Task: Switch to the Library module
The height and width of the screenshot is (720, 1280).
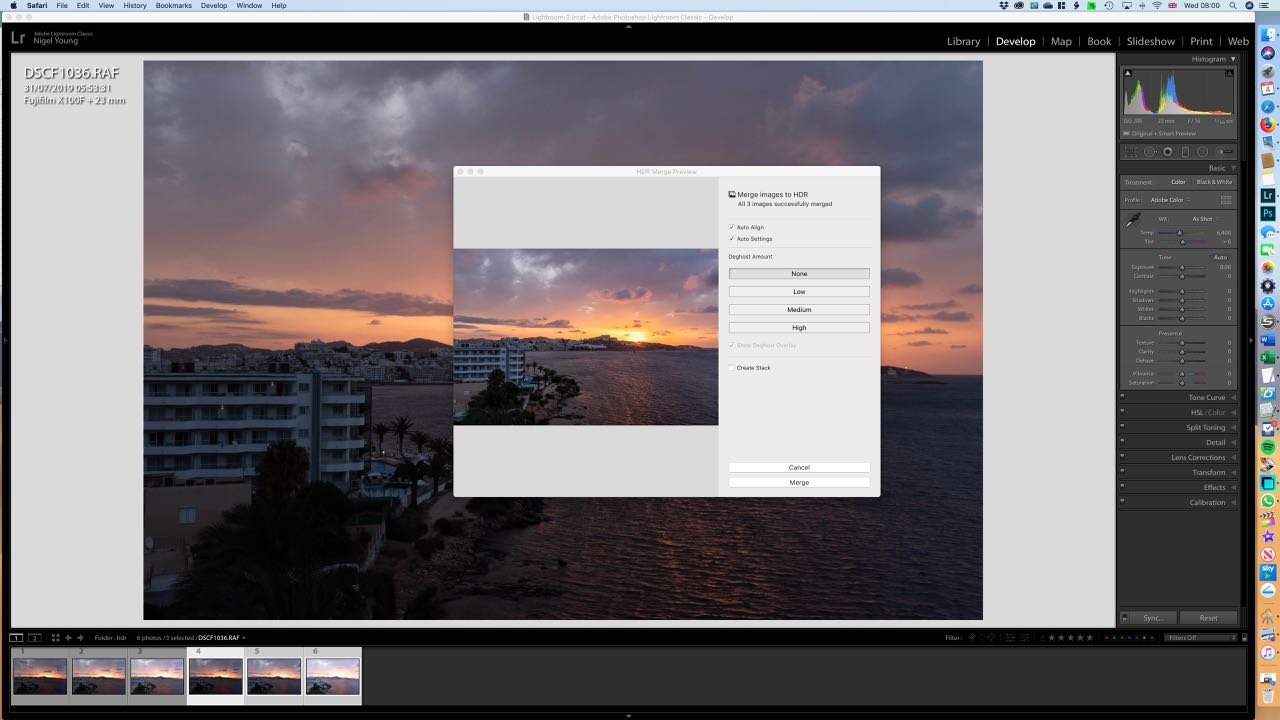Action: point(963,41)
